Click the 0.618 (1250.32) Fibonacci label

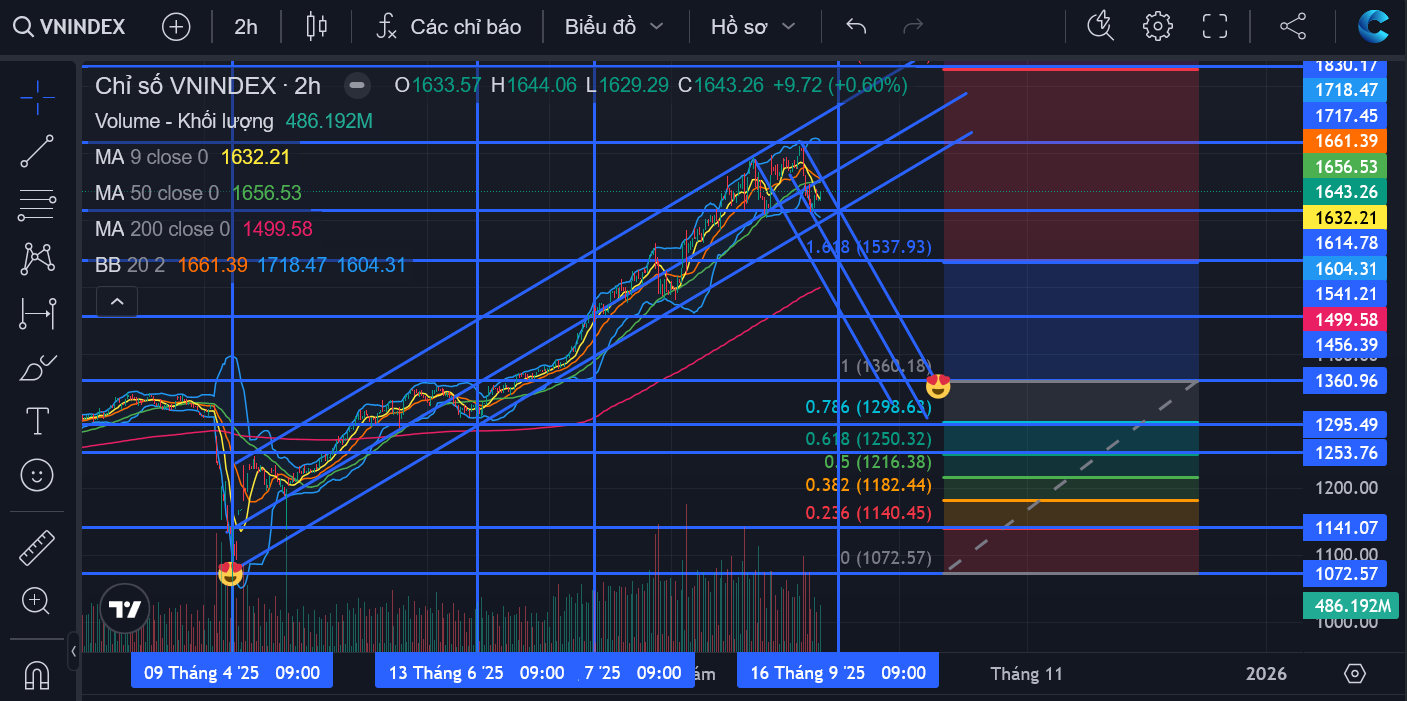(x=868, y=439)
